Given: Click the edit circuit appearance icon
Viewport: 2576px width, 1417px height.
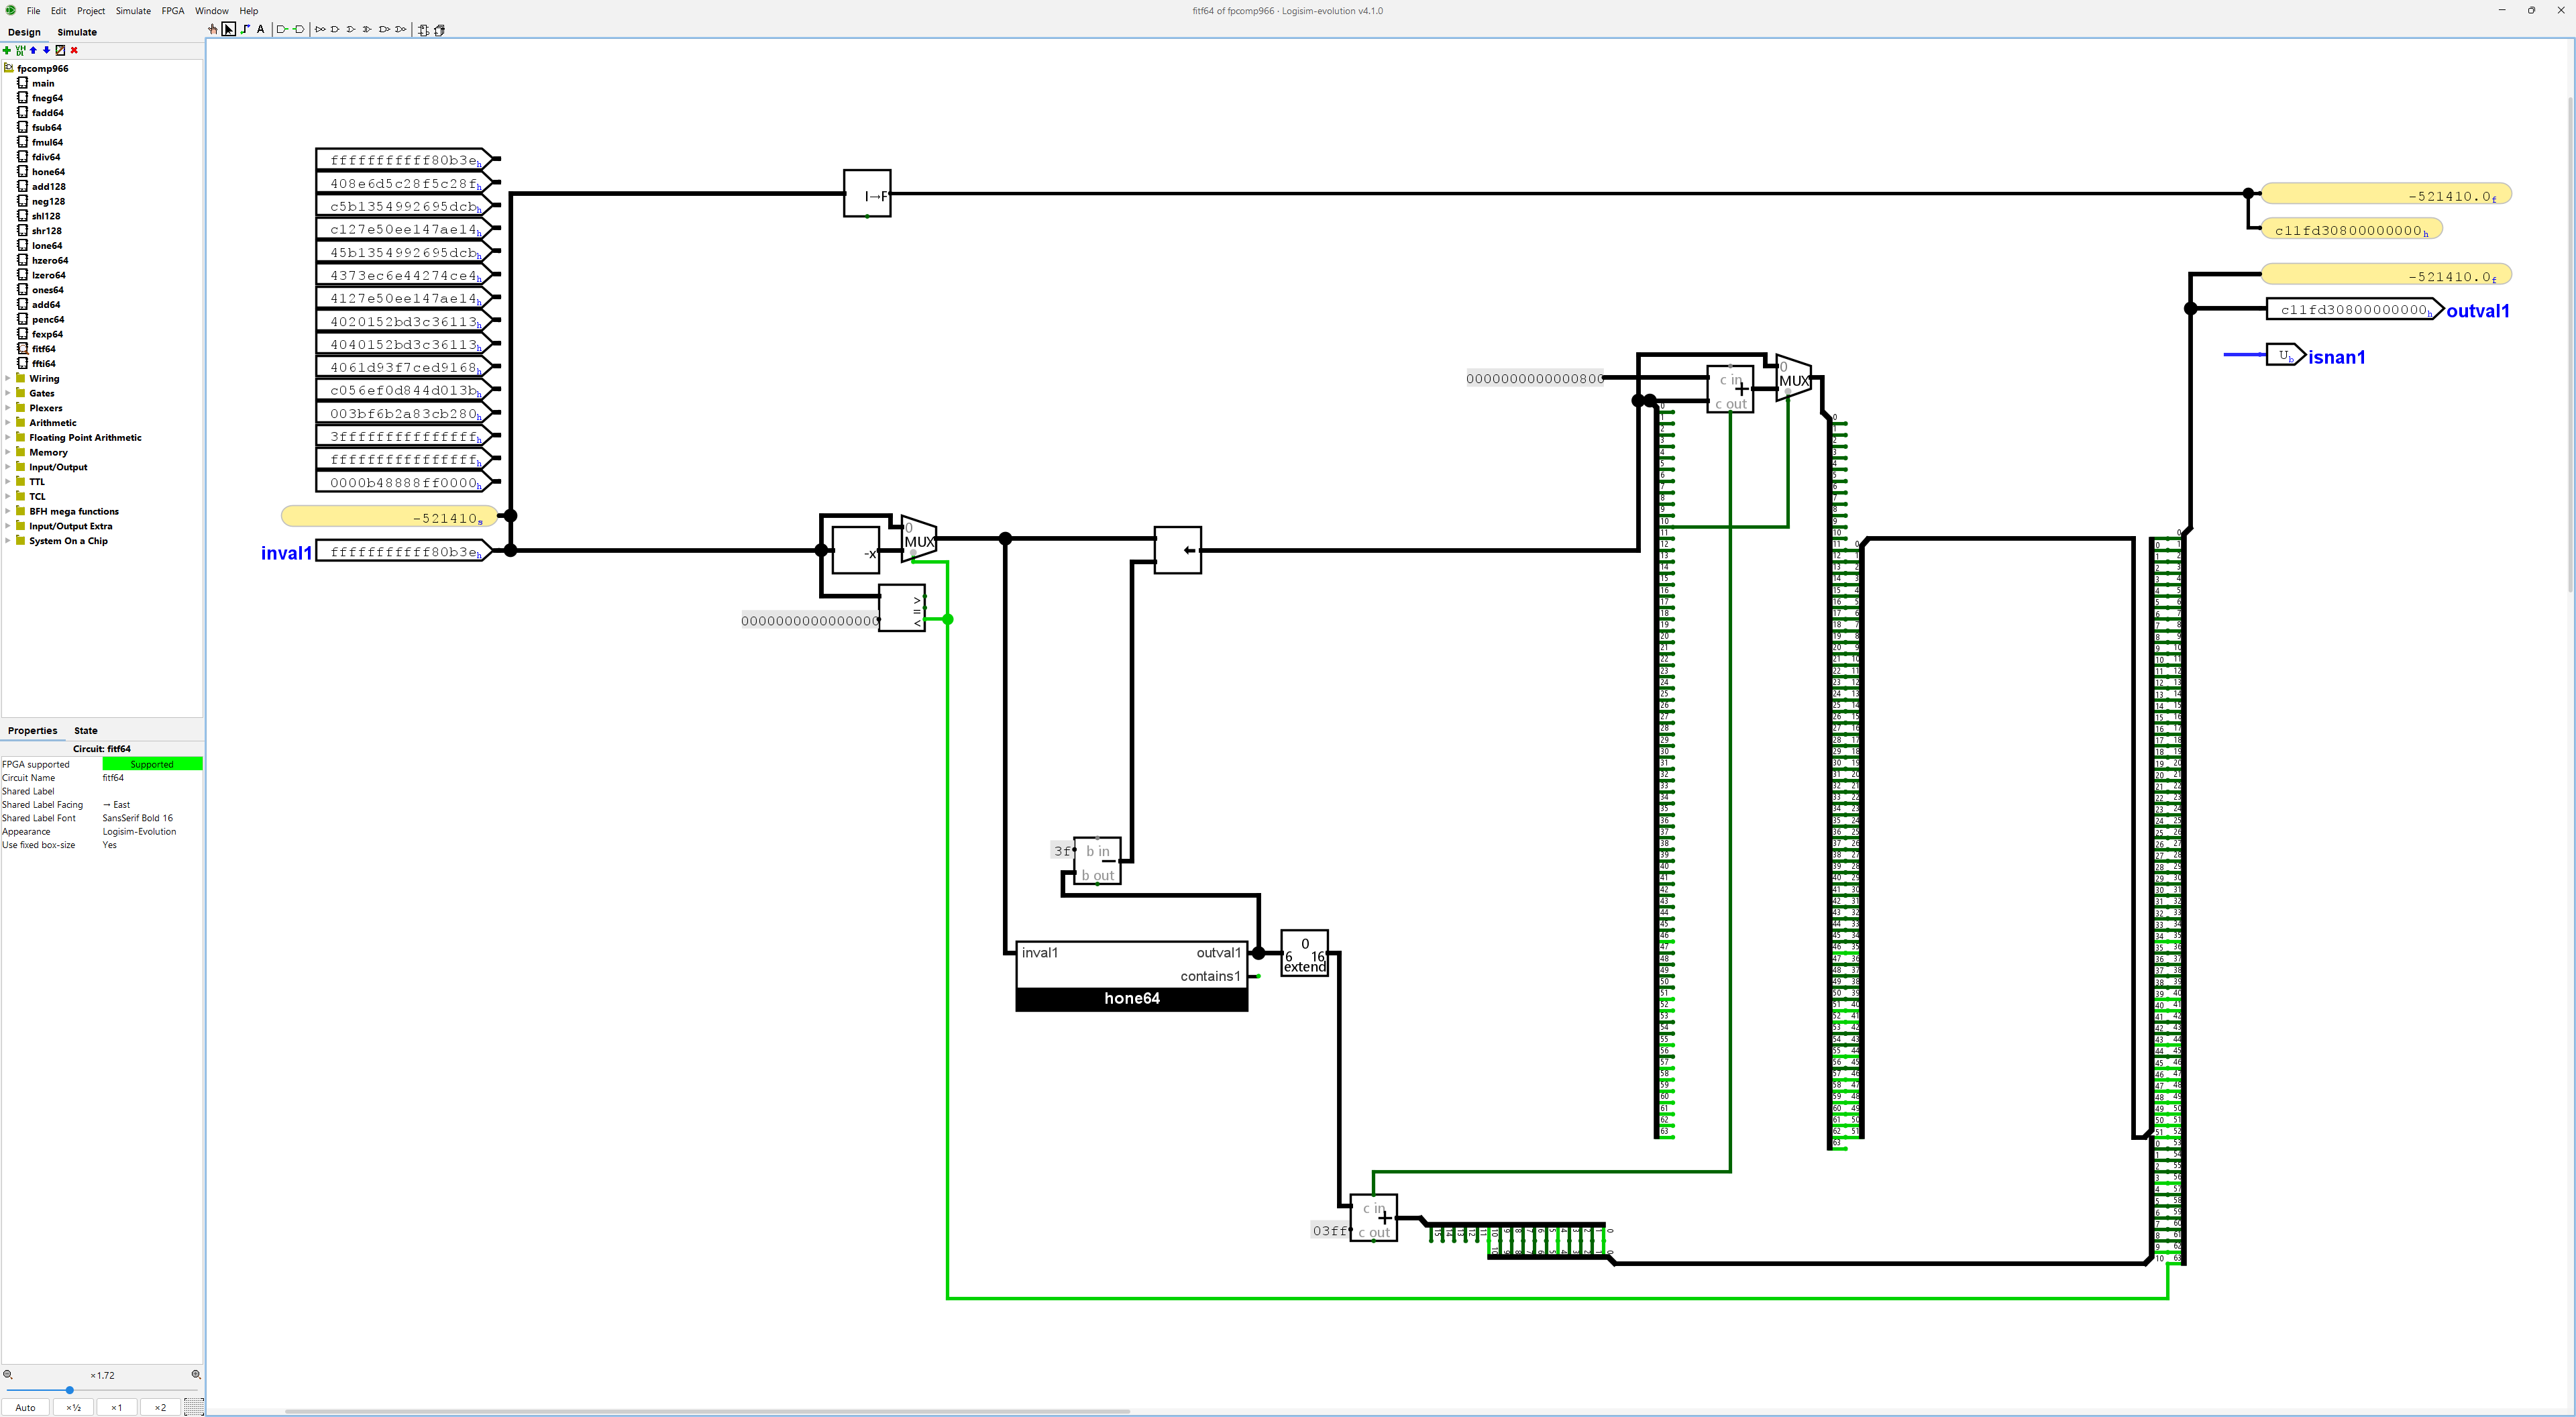Looking at the screenshot, I should point(60,50).
